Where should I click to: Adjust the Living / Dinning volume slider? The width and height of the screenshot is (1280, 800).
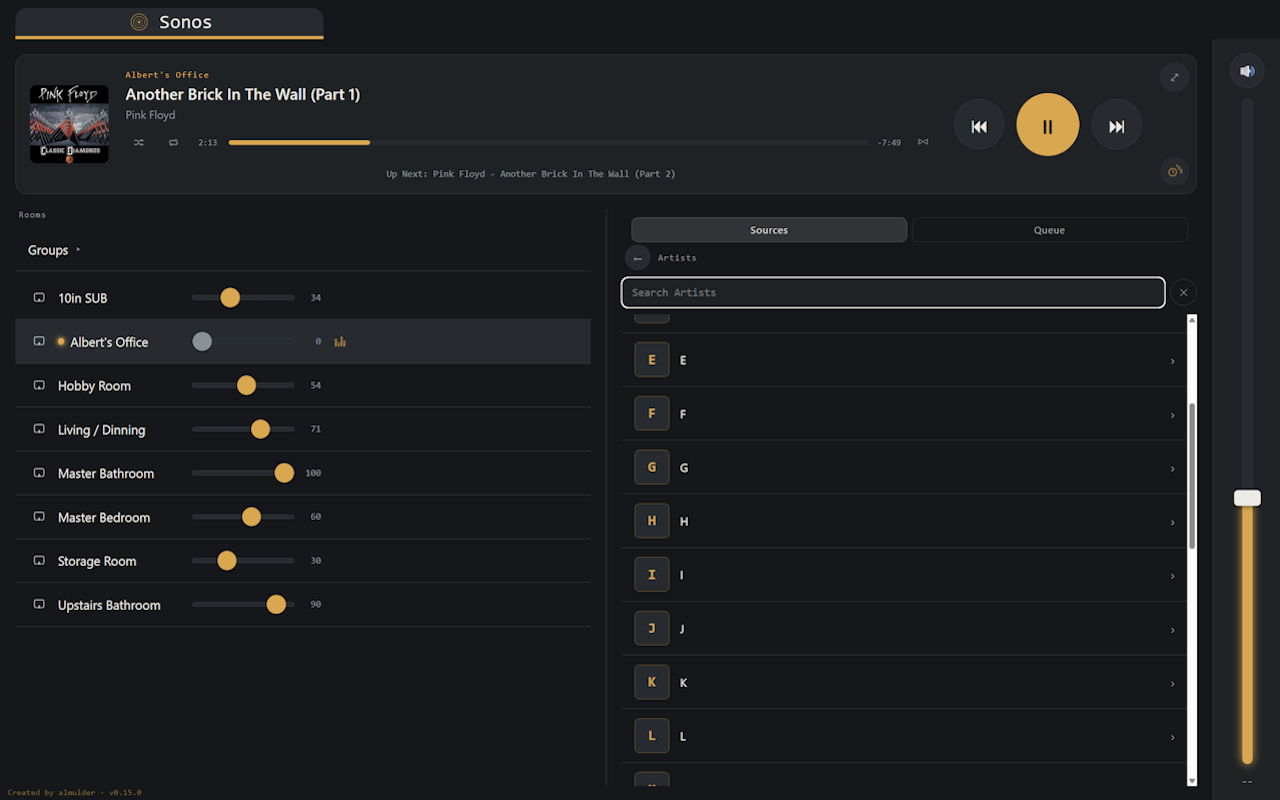coord(243,429)
